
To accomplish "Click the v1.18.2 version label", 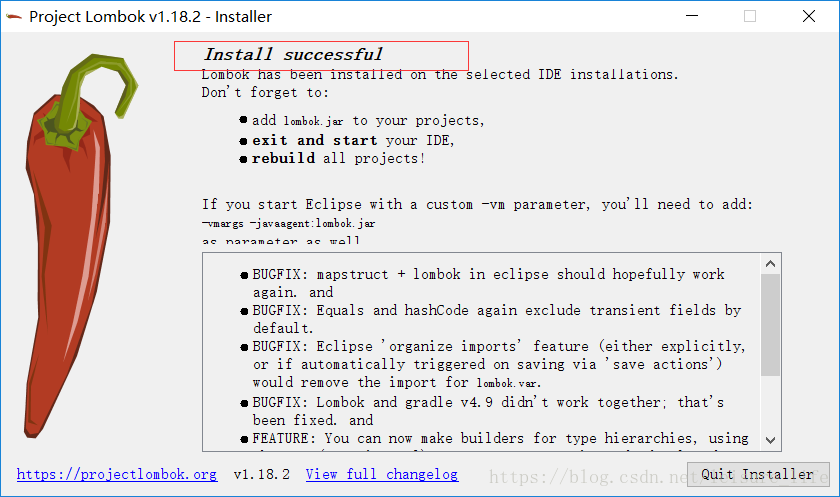I will 261,475.
